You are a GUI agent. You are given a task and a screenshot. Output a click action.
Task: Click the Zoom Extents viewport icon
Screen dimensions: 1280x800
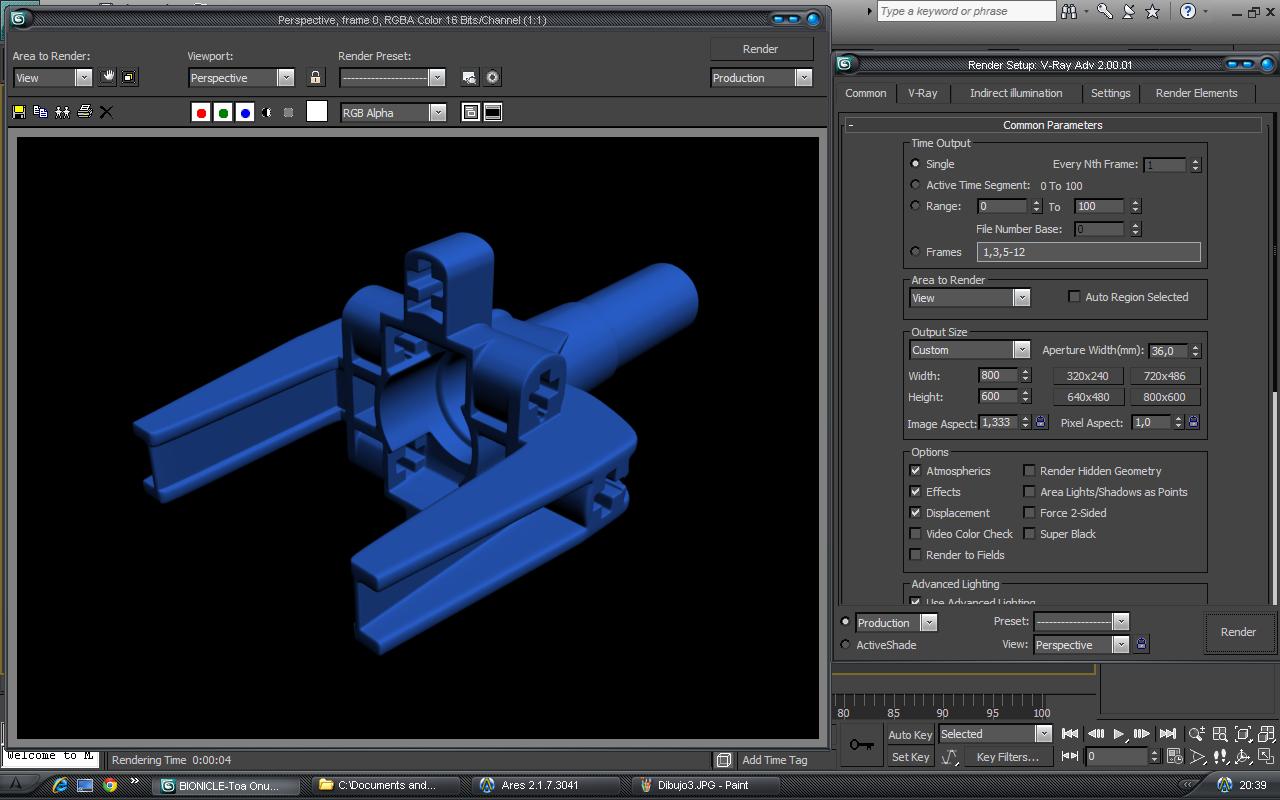pos(1243,734)
